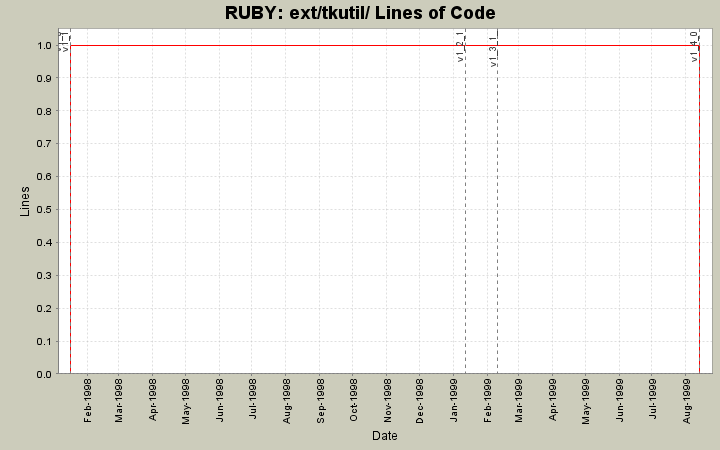Select the v1_2_1 version marker label
The image size is (720, 450).
[x=461, y=47]
